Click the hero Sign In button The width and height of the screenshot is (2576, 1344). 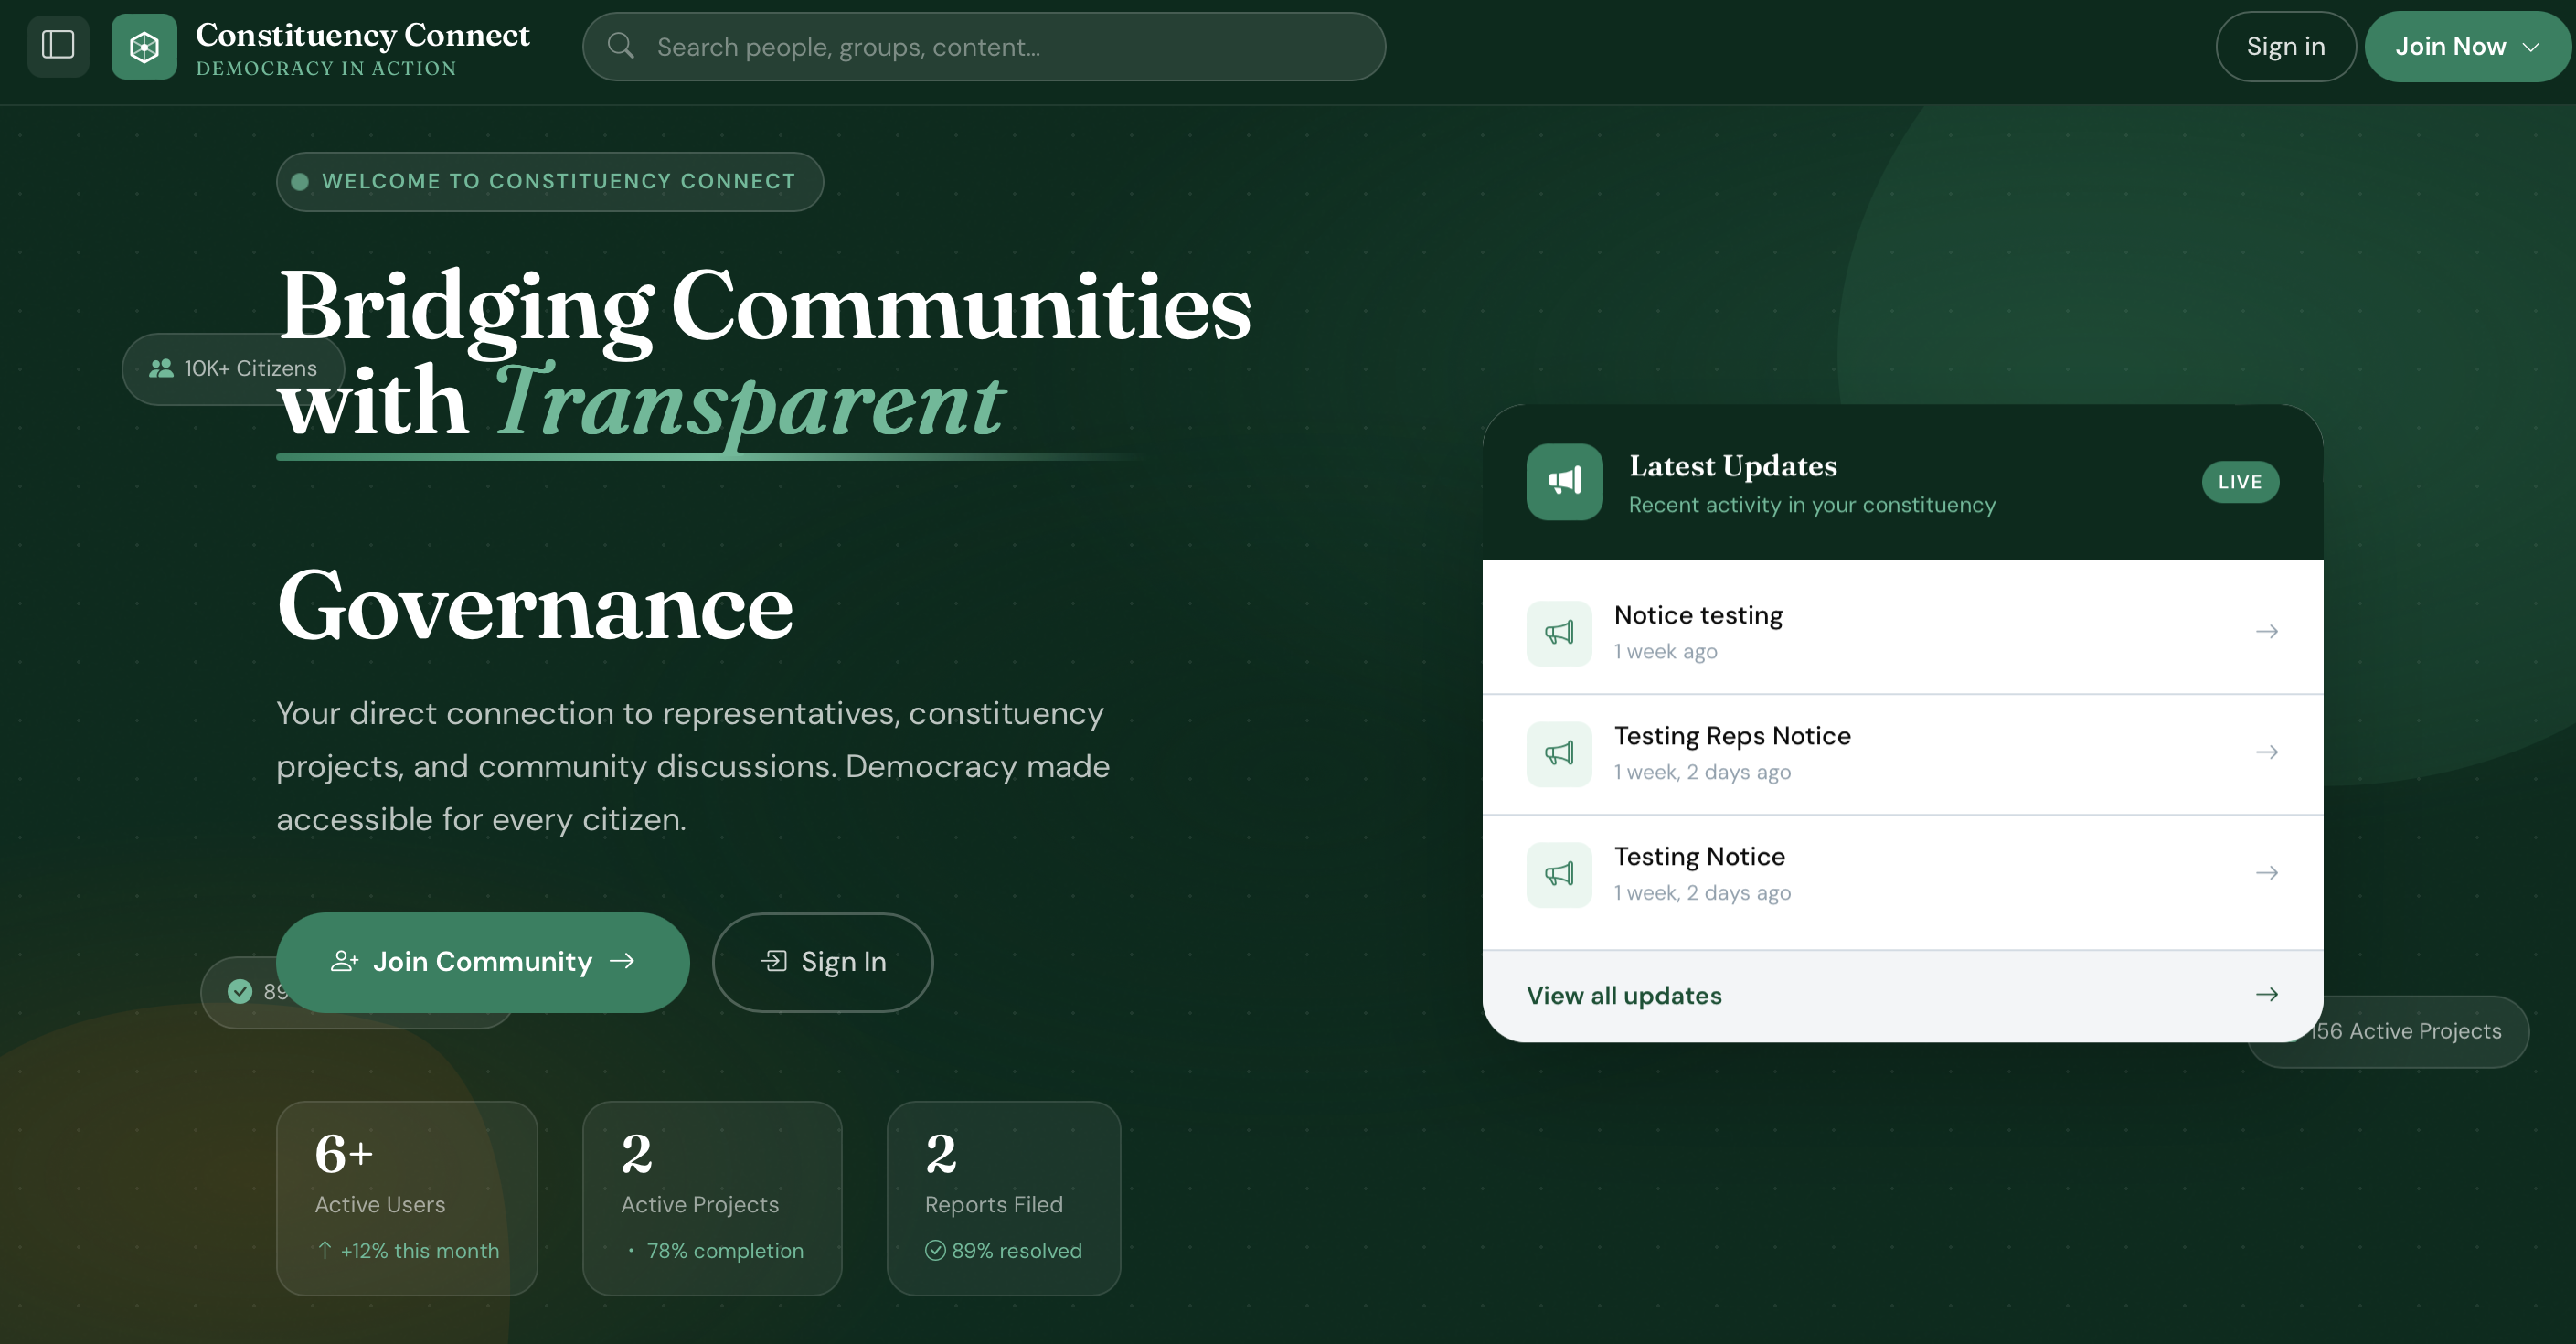[x=822, y=962]
